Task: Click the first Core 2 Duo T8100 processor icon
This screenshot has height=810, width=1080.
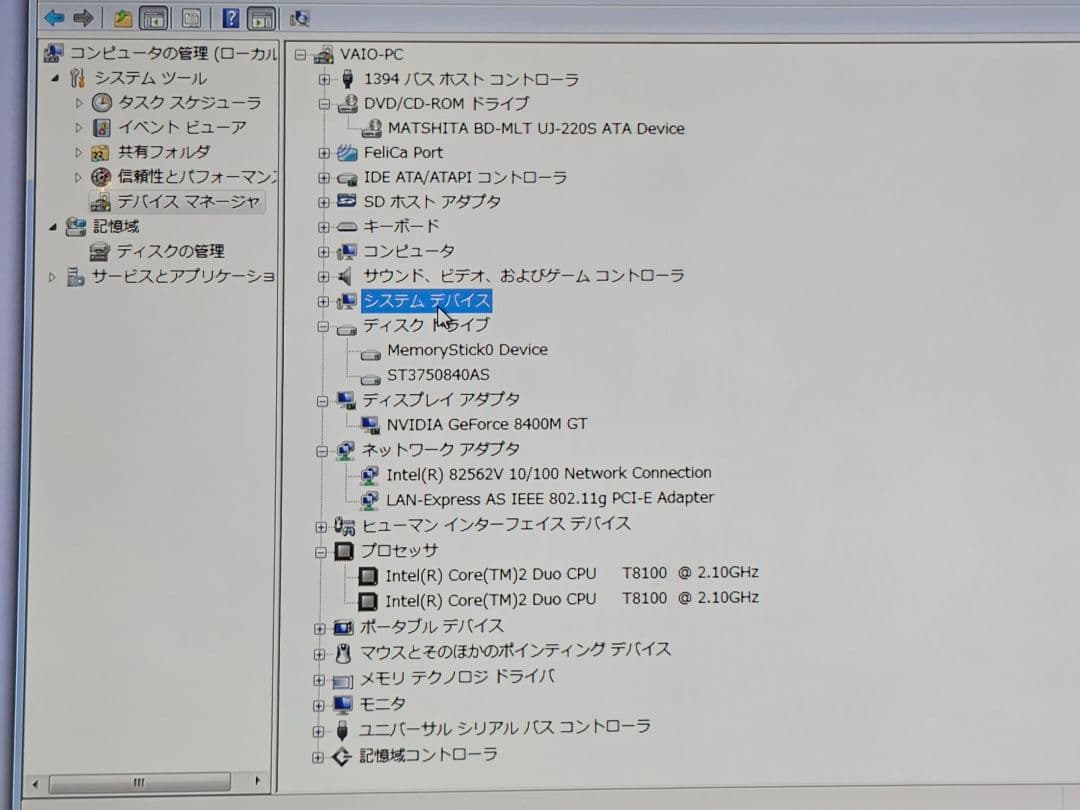Action: point(368,575)
